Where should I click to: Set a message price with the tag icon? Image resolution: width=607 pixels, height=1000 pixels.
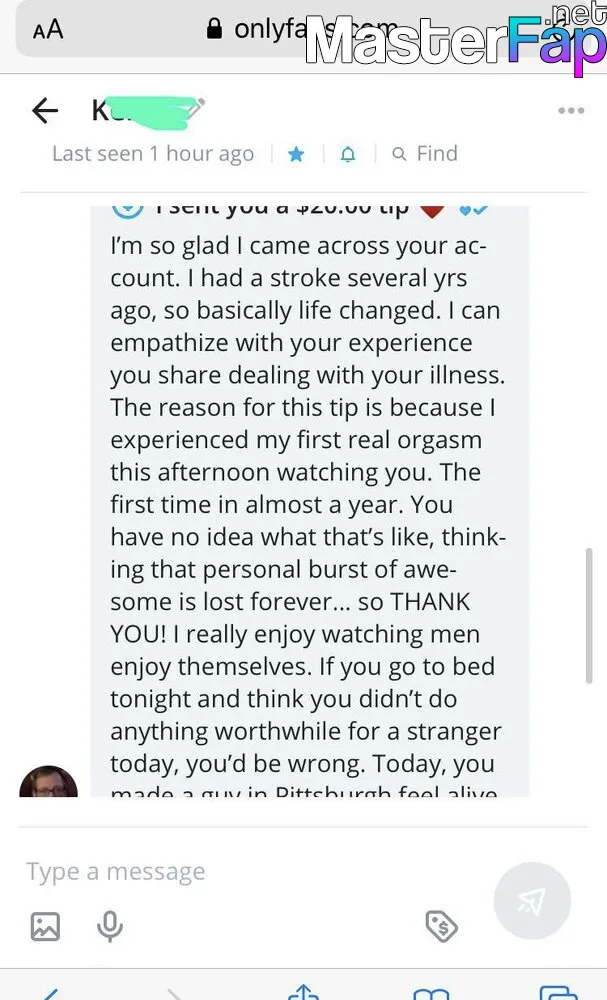click(x=441, y=925)
